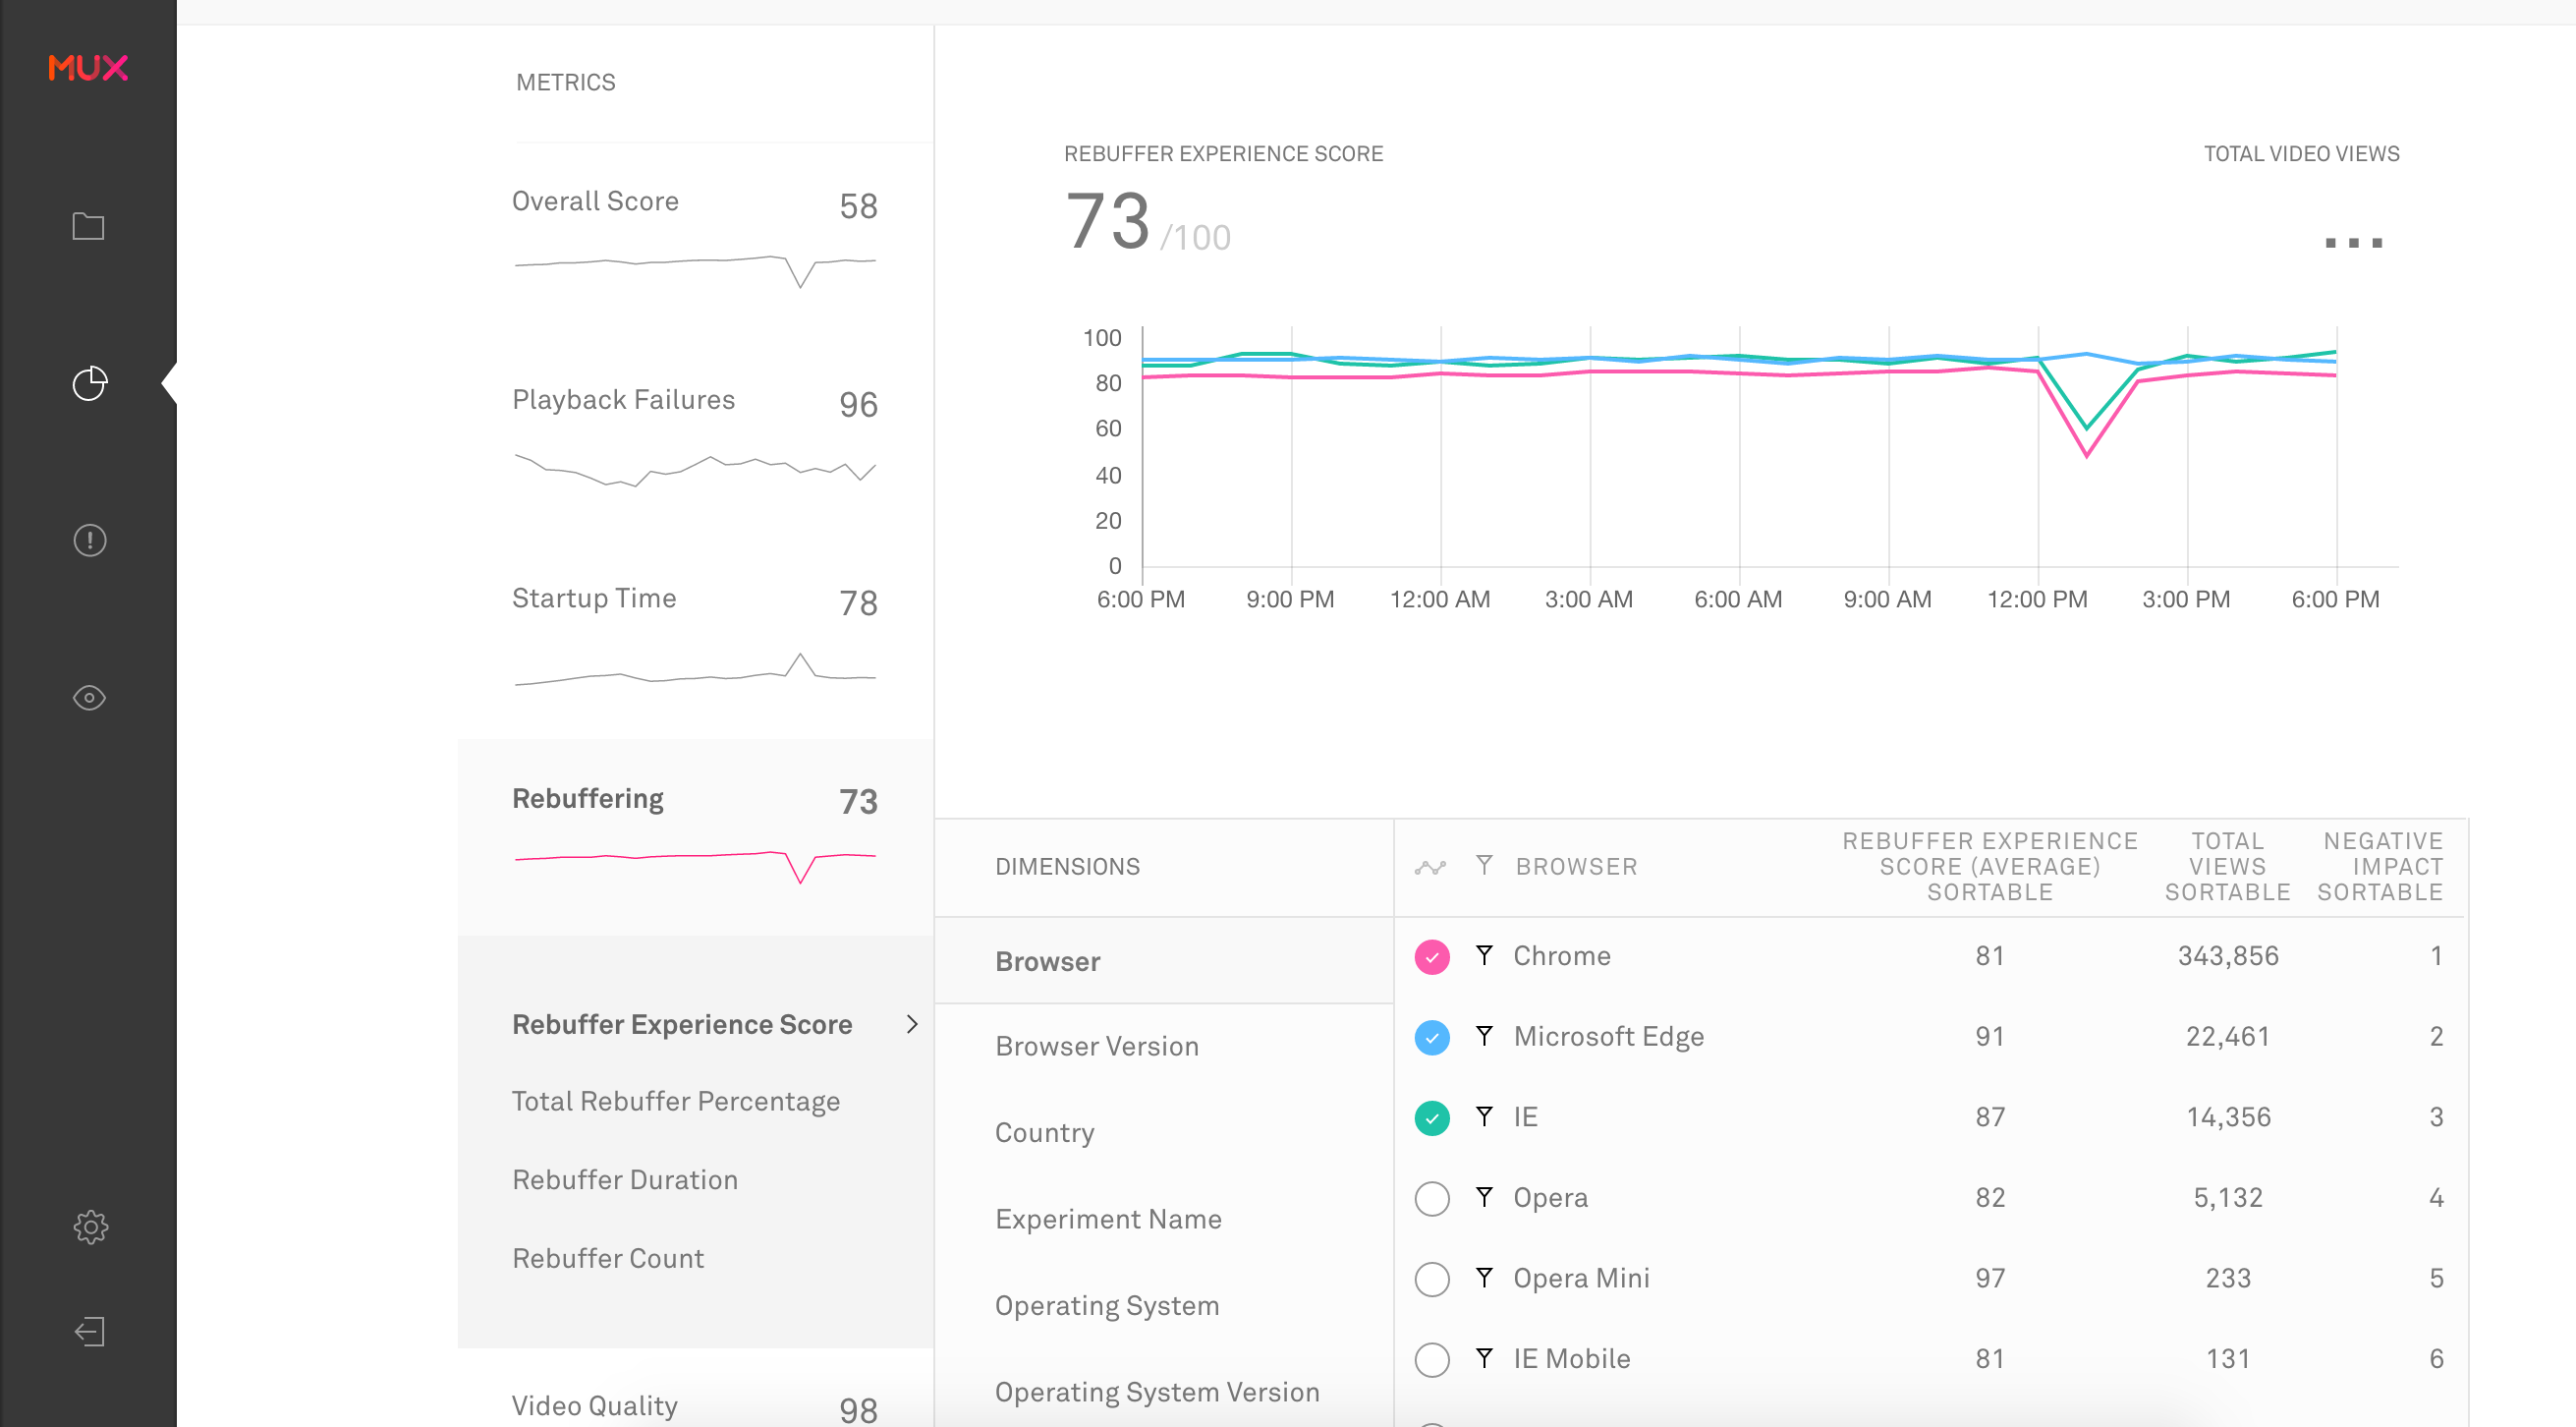
Task: Open the pie chart metrics icon
Action: tap(89, 383)
